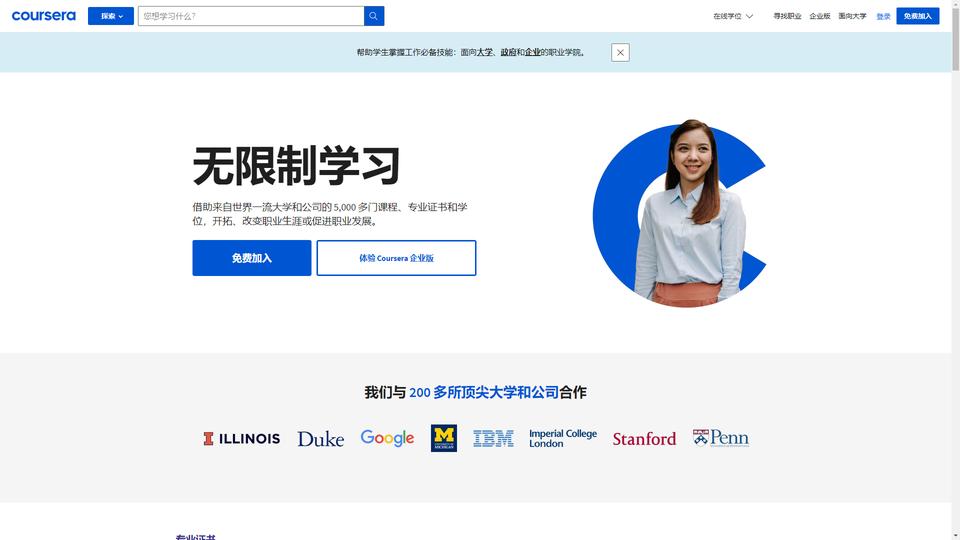This screenshot has height=540, width=960.
Task: Click the 无限制学习 headline text
Action: (x=296, y=165)
